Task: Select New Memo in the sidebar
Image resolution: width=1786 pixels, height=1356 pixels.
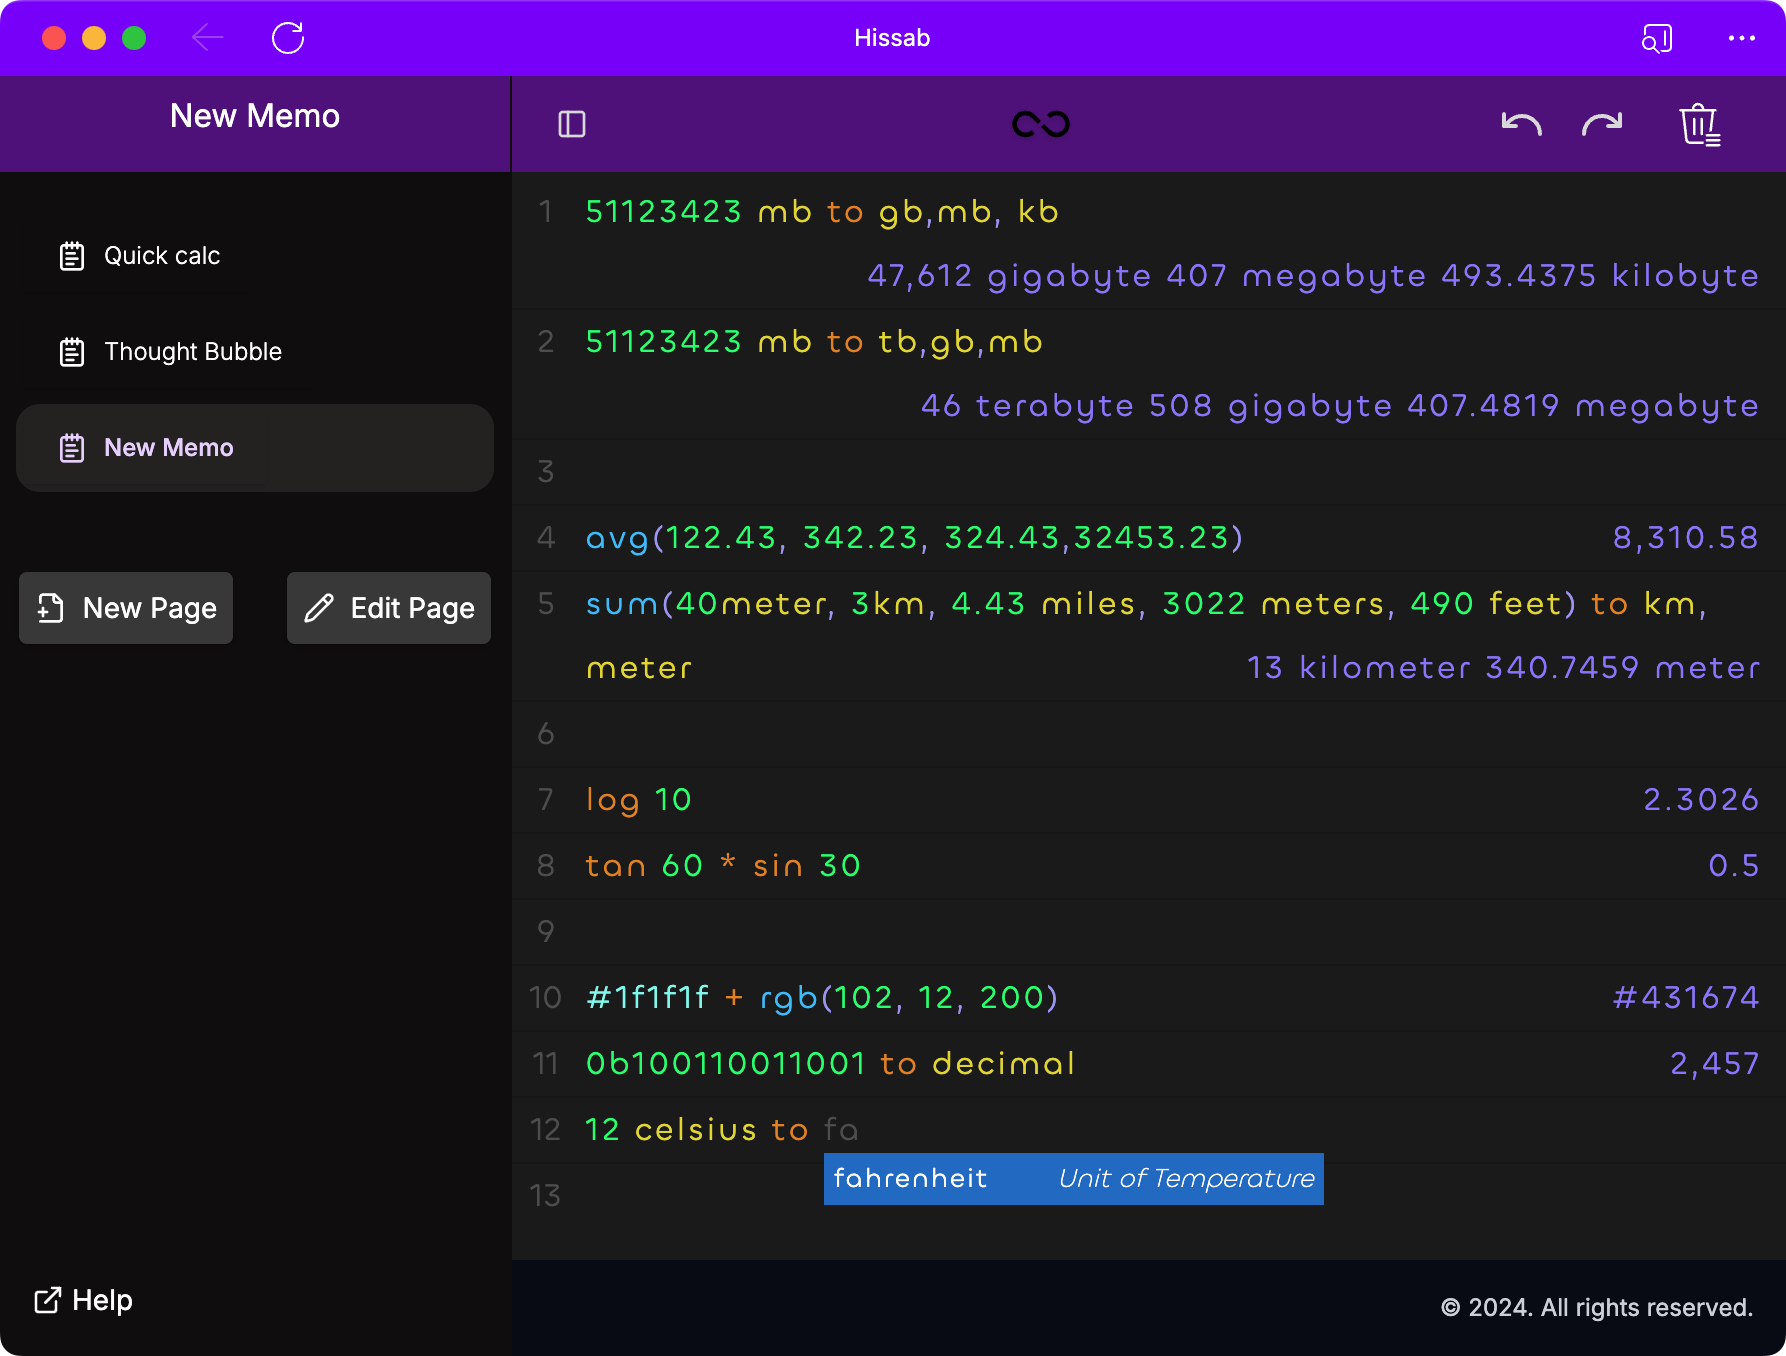Action: (x=169, y=448)
